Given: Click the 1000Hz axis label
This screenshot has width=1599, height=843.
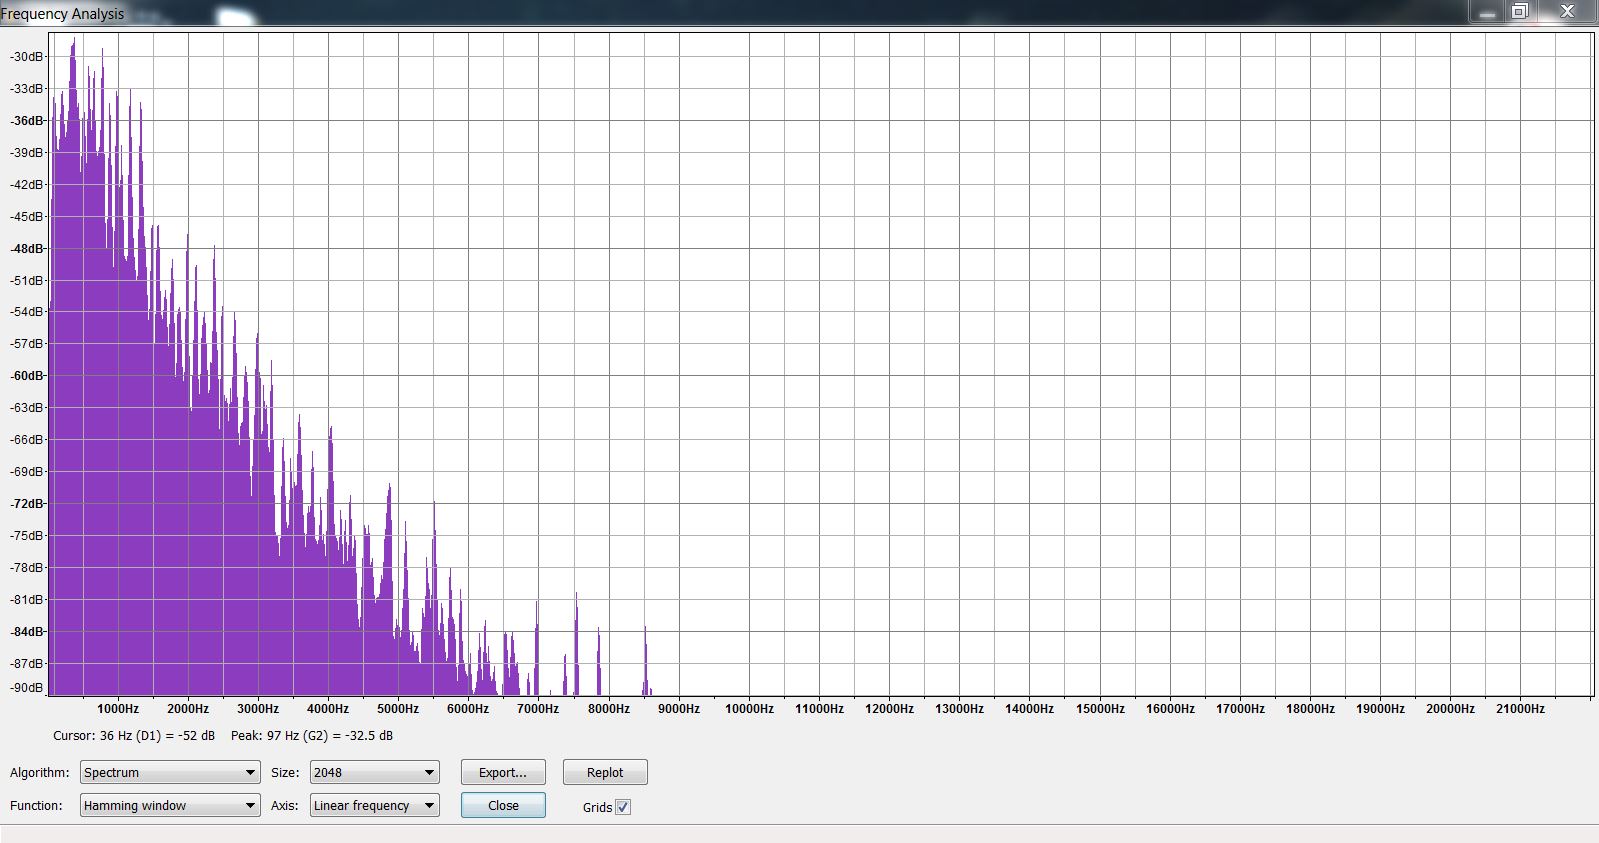Looking at the screenshot, I should tap(118, 708).
